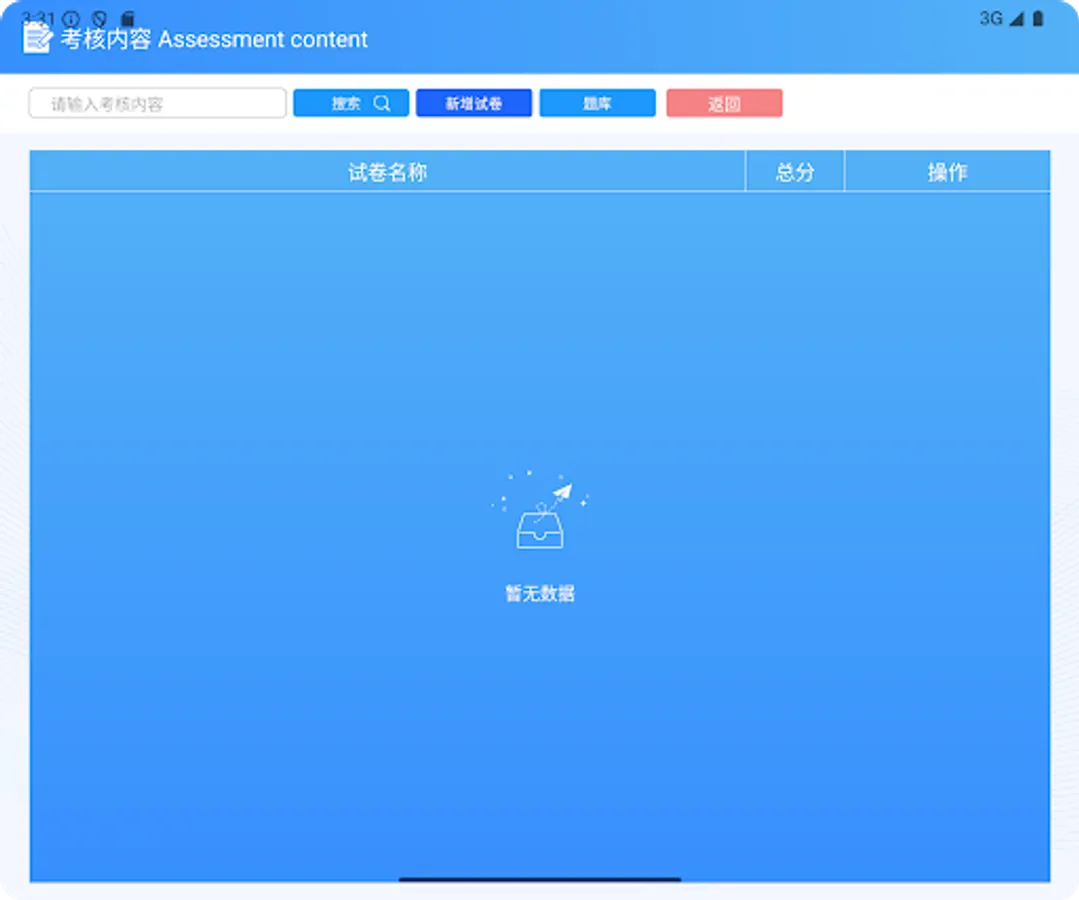The height and width of the screenshot is (900, 1079).
Task: Click the 请输入考核内容 input field
Action: point(156,103)
